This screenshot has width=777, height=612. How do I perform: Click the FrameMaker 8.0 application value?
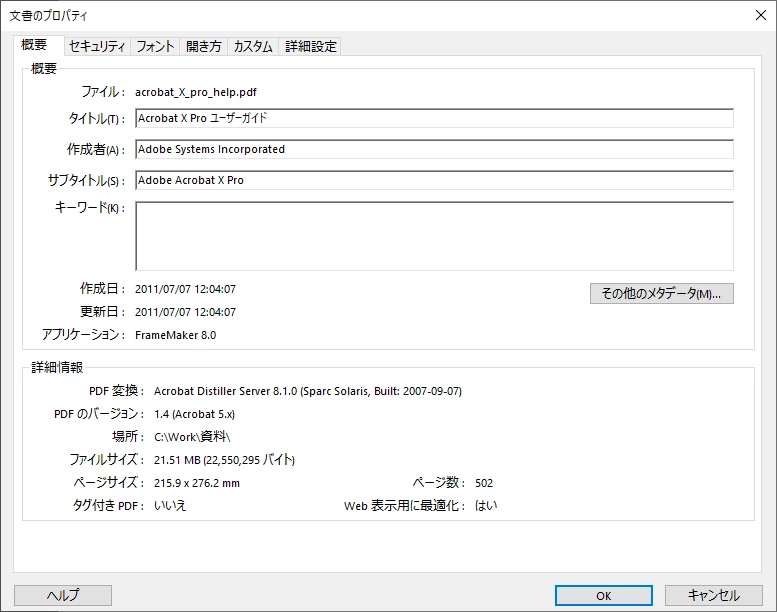click(x=175, y=335)
